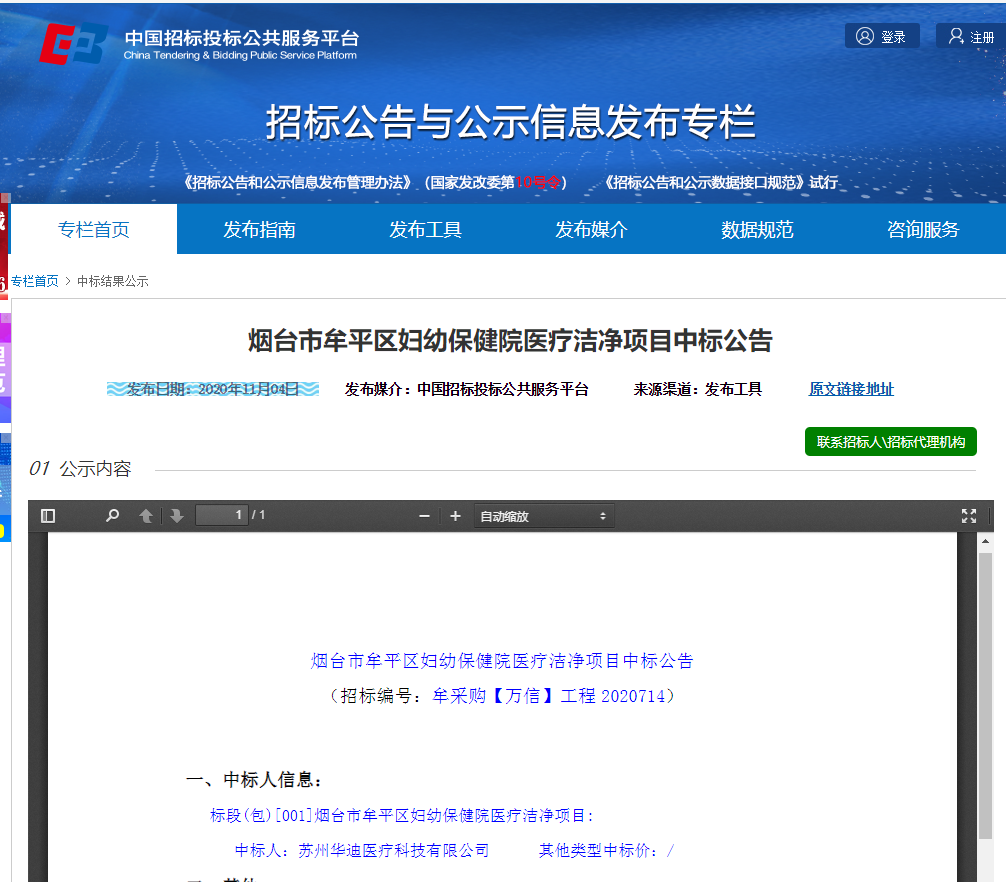Image resolution: width=1006 pixels, height=882 pixels.
Task: Go to the next PDF page
Action: tap(177, 516)
